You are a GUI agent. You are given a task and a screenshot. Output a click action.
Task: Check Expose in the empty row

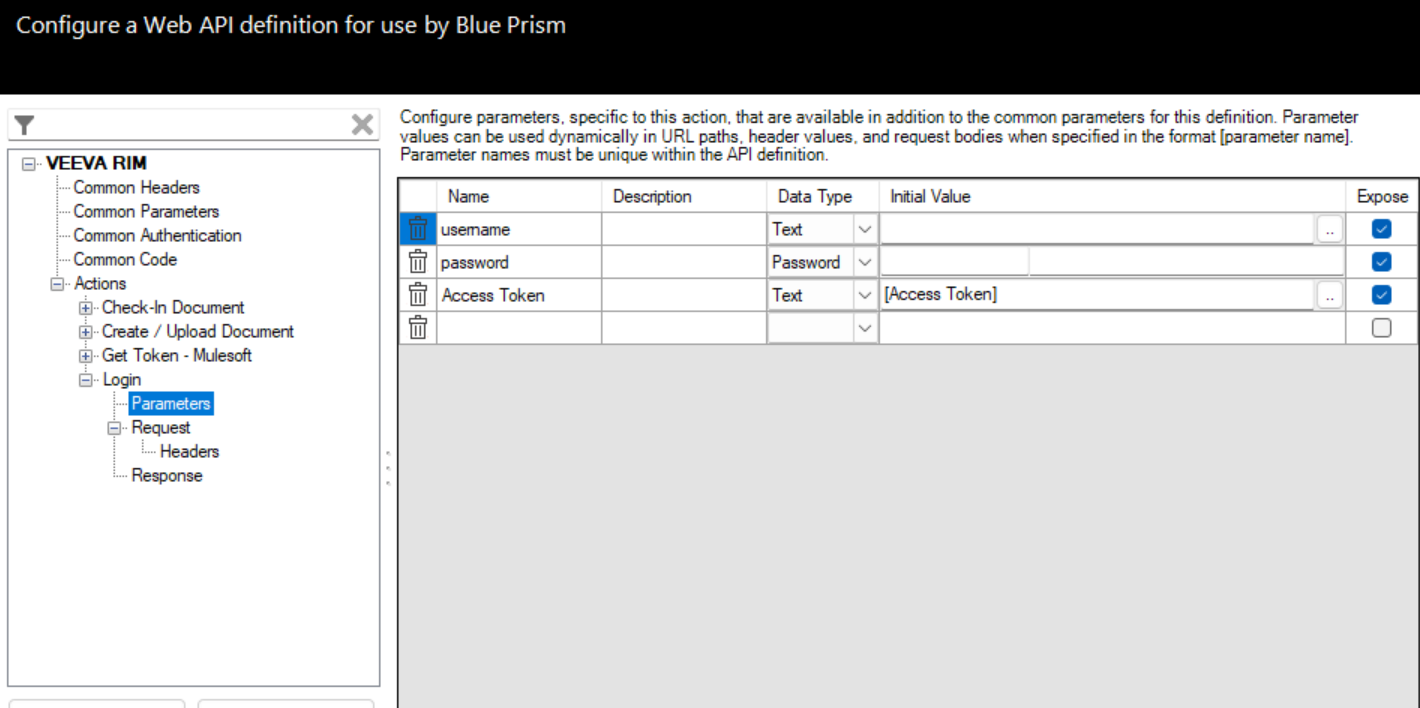pos(1381,327)
